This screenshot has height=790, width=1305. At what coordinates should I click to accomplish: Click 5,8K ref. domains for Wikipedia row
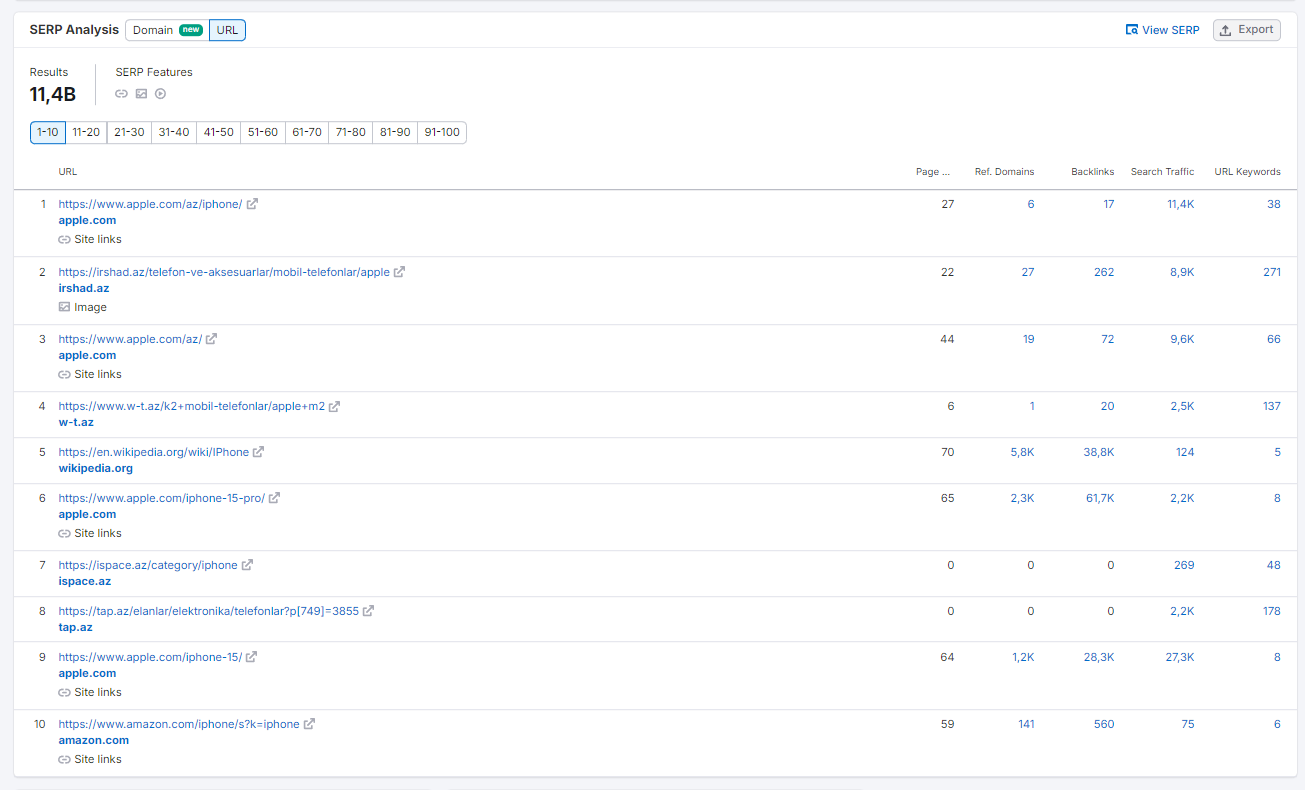pyautogui.click(x=1022, y=452)
